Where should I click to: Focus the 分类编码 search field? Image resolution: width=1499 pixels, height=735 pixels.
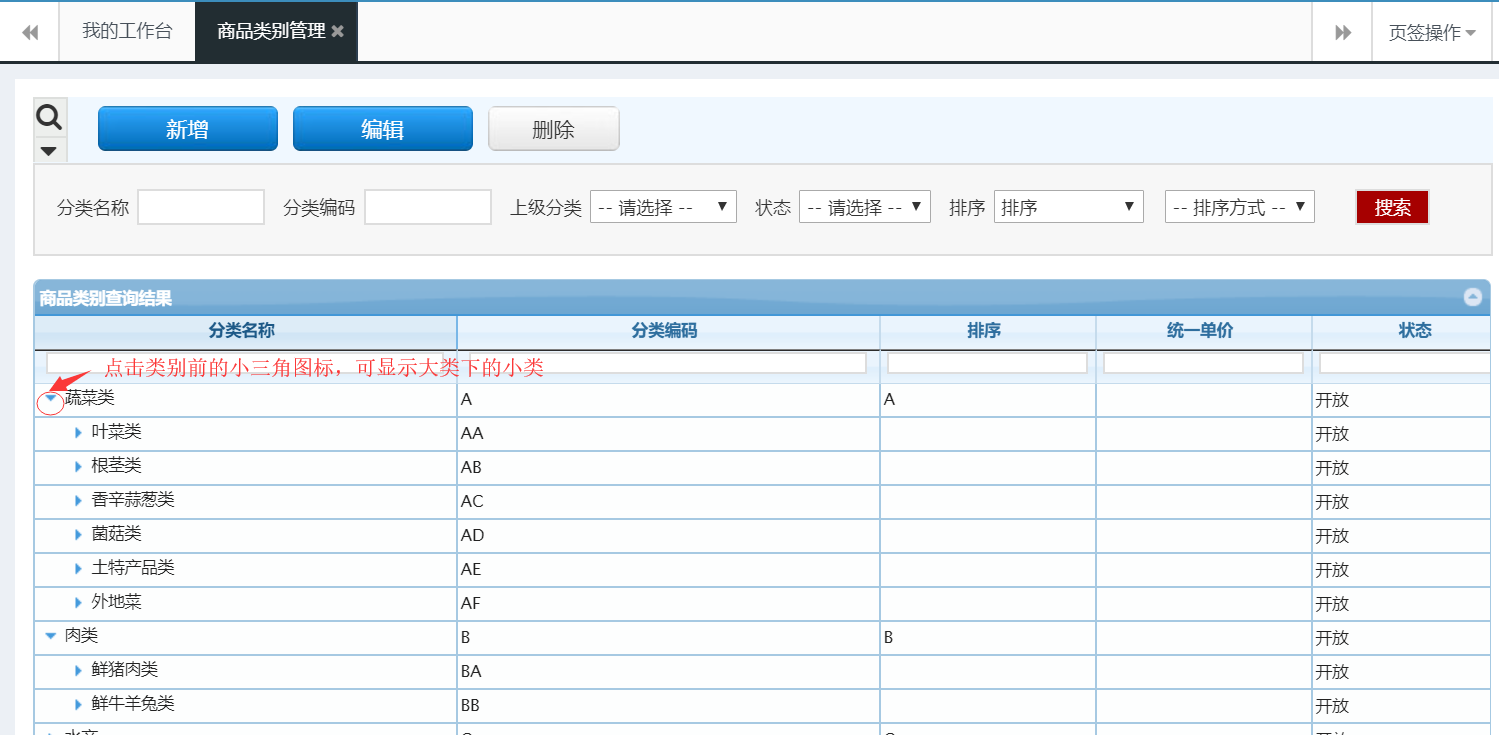(428, 207)
